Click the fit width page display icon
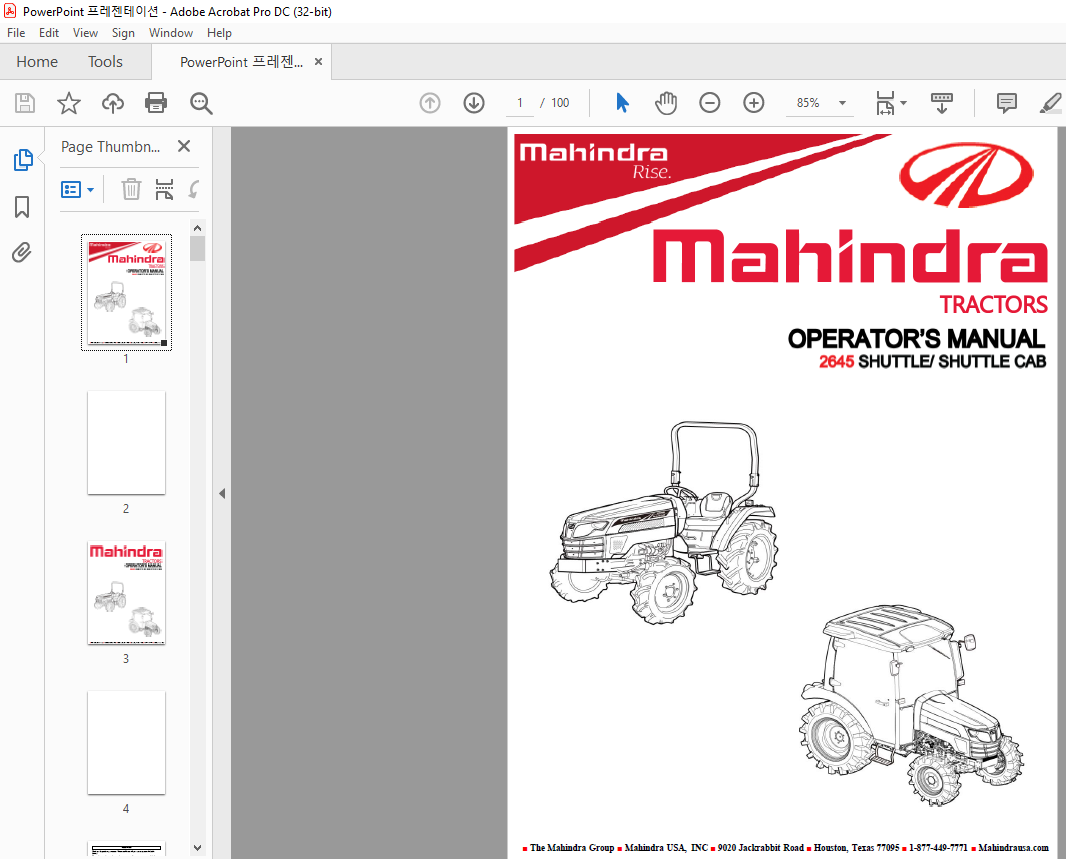The height and width of the screenshot is (859, 1066). 885,103
